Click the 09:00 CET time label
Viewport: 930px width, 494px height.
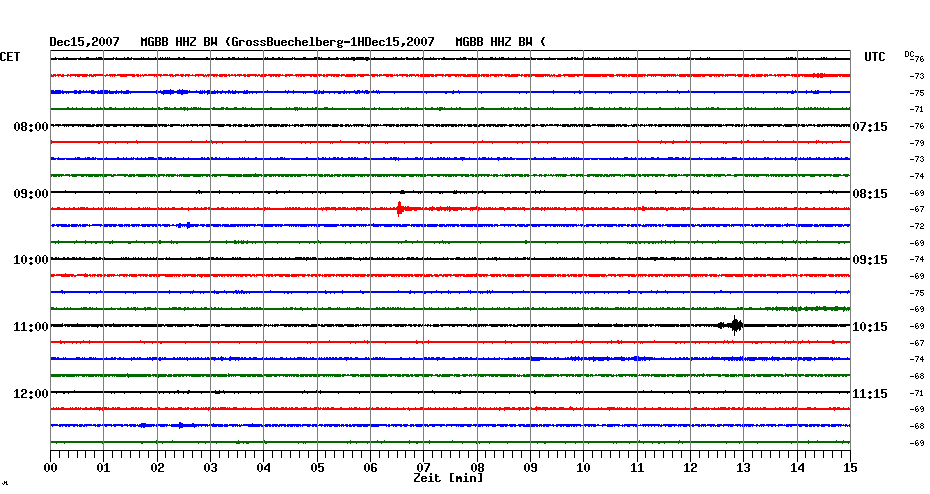31,194
